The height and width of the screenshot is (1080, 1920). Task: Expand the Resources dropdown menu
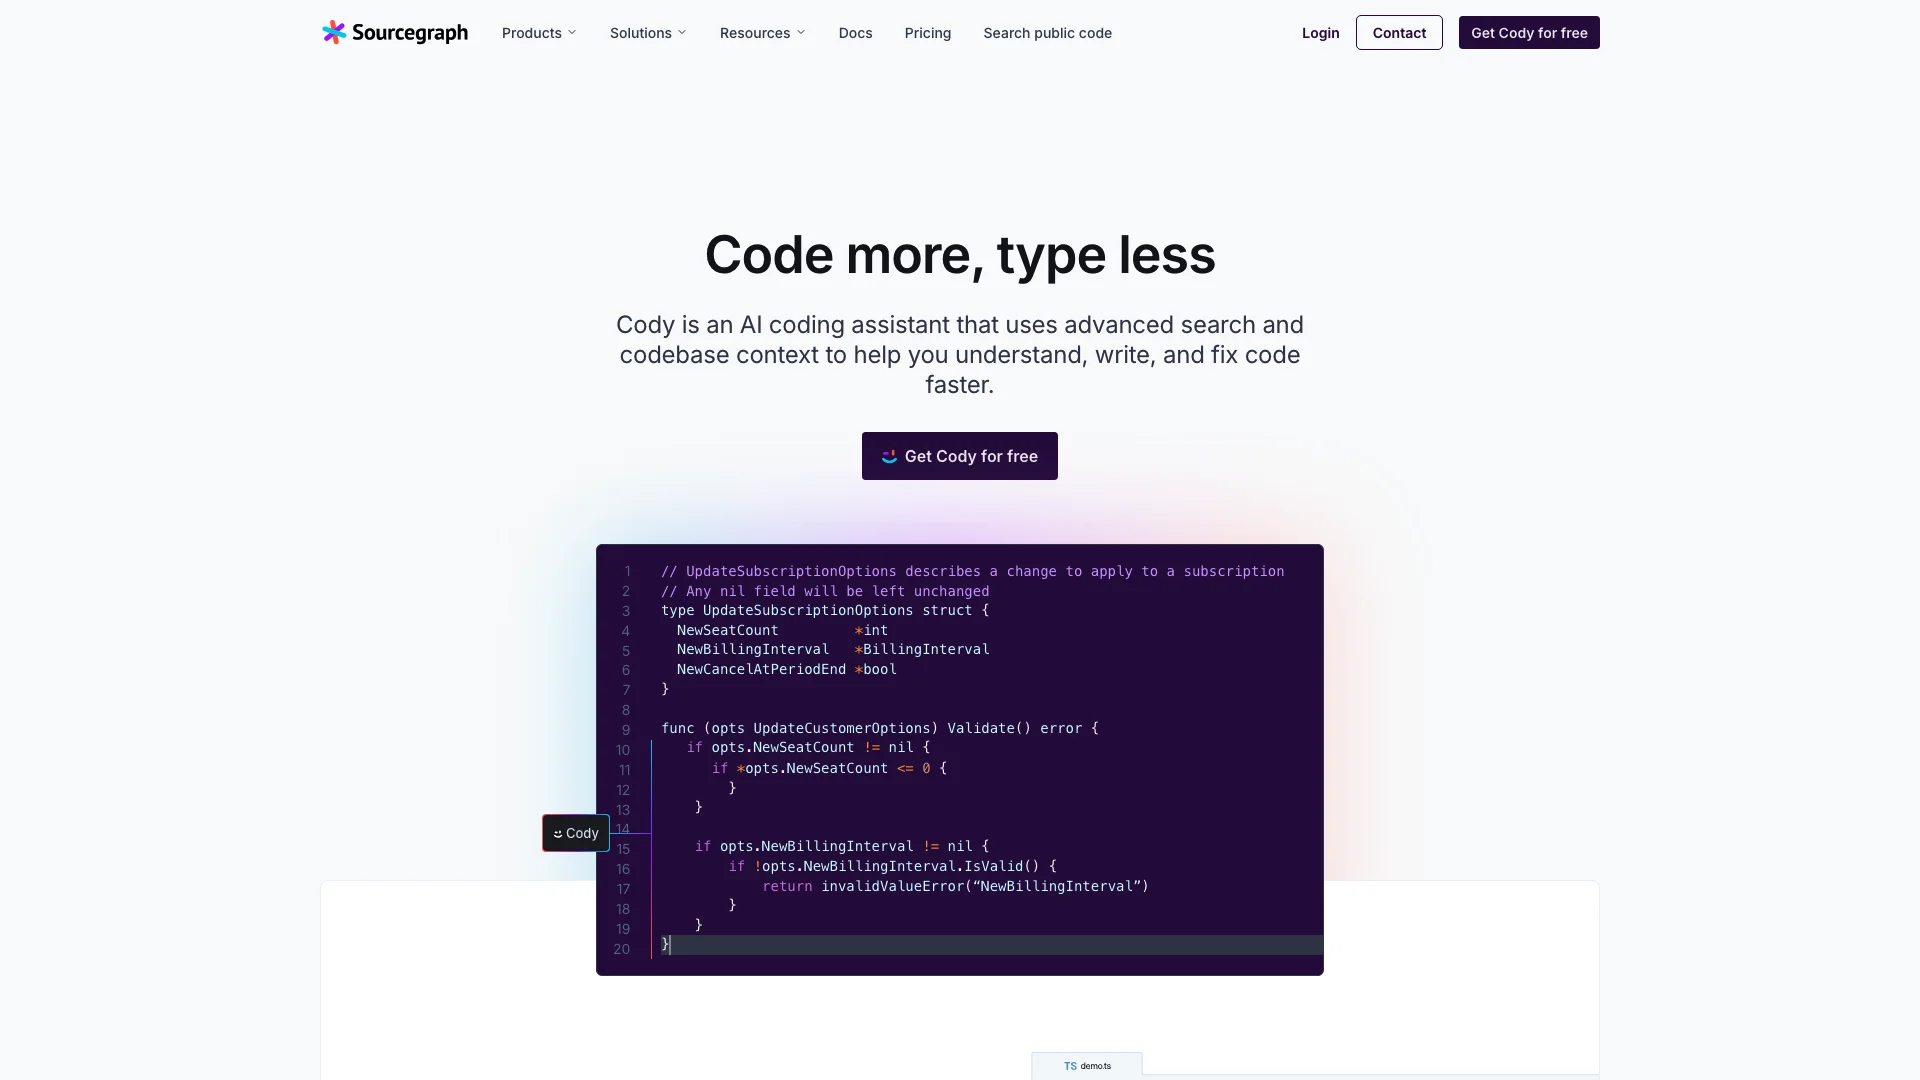click(x=762, y=32)
